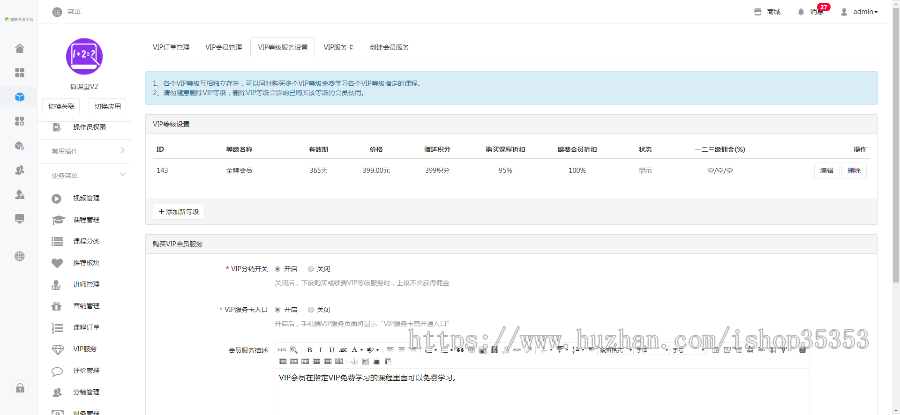Switch to the VIP会员管理 tab
Viewport: 900px width, 415px height.
point(224,47)
